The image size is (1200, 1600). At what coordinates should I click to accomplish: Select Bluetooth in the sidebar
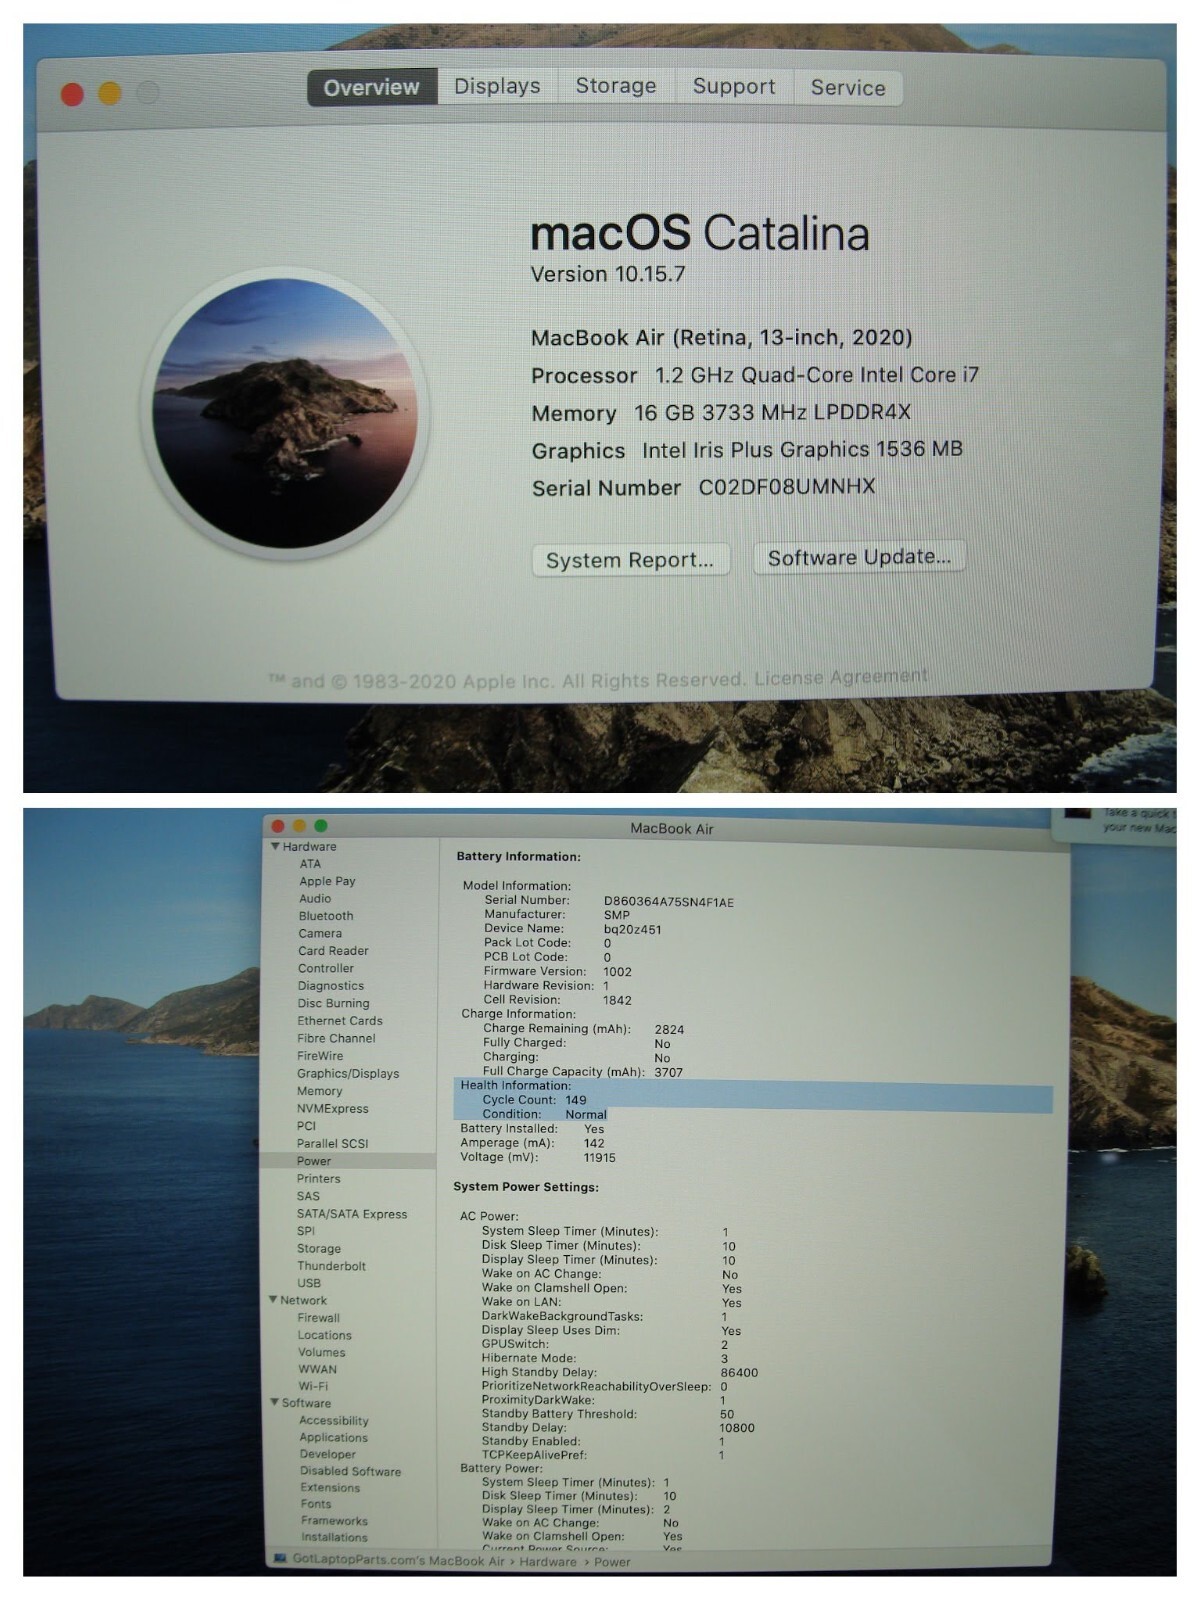point(326,916)
